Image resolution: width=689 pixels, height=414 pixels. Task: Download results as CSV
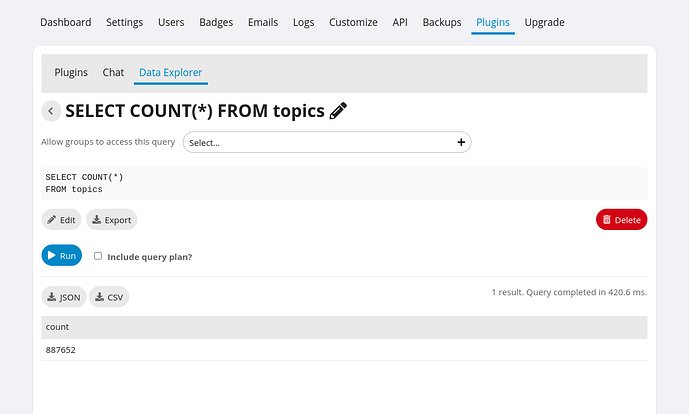tap(109, 297)
